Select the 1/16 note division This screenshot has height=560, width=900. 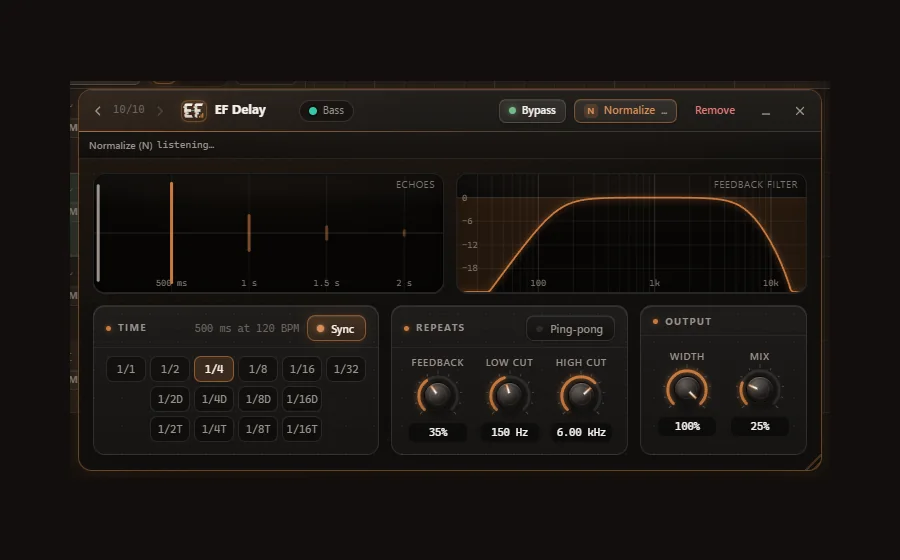click(302, 369)
